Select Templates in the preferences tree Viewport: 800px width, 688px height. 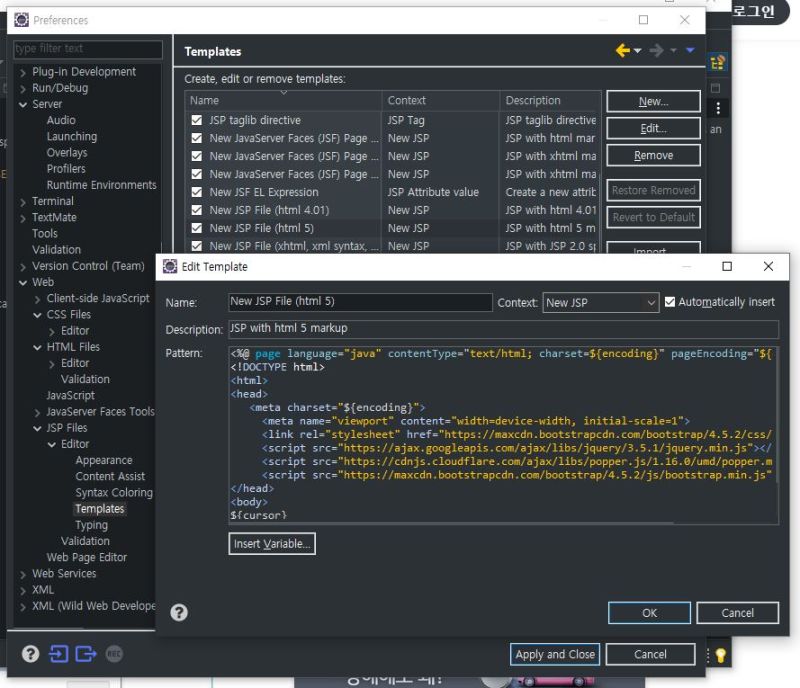tap(99, 508)
